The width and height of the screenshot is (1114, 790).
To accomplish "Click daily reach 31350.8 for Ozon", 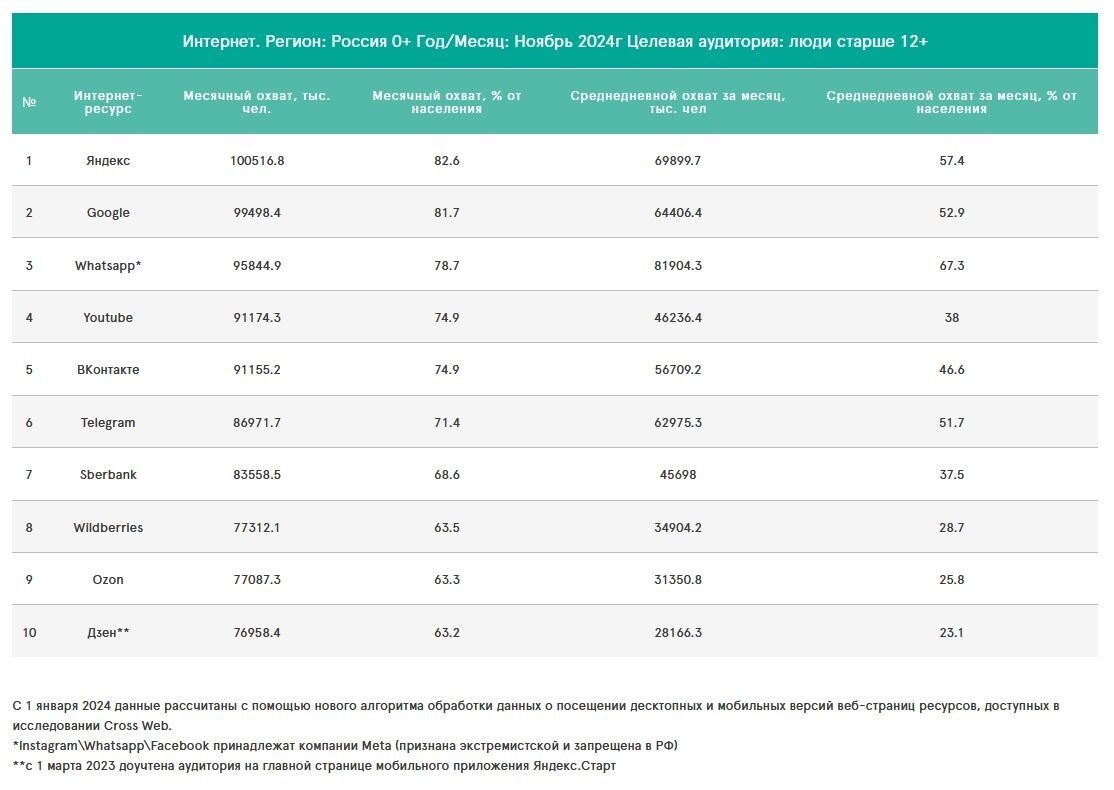I will click(x=678, y=580).
